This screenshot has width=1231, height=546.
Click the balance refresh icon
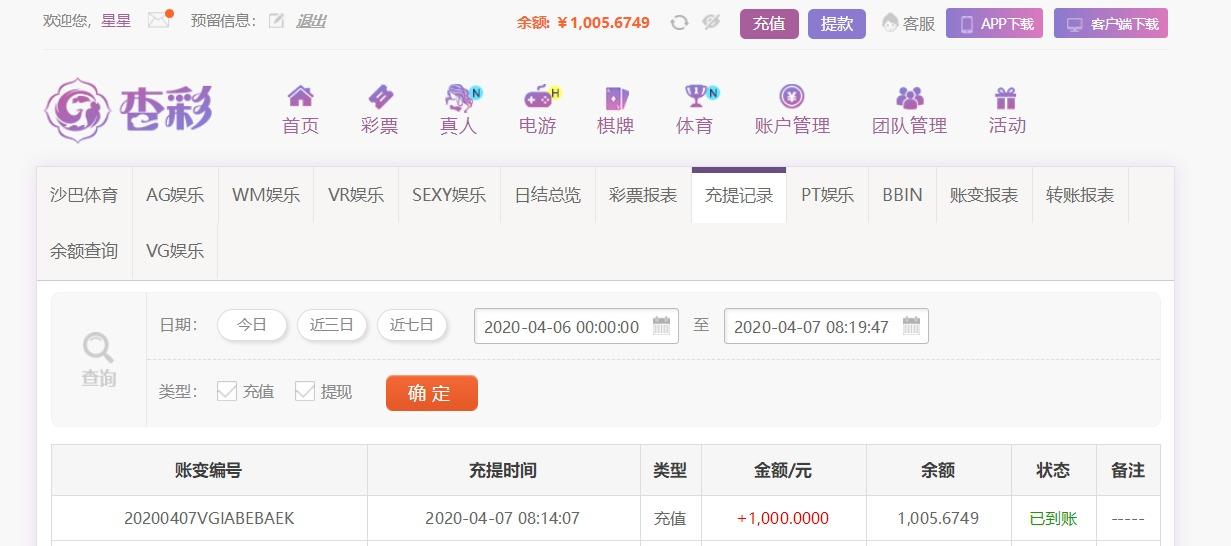(x=679, y=22)
